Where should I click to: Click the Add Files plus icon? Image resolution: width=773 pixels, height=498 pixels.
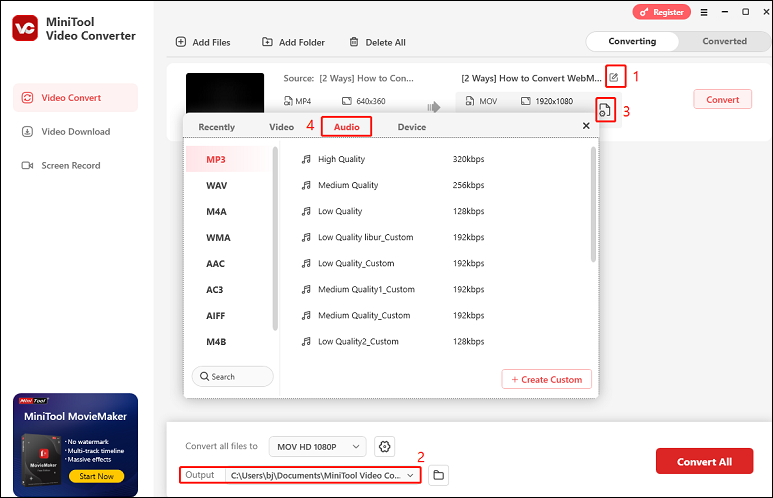coord(181,42)
